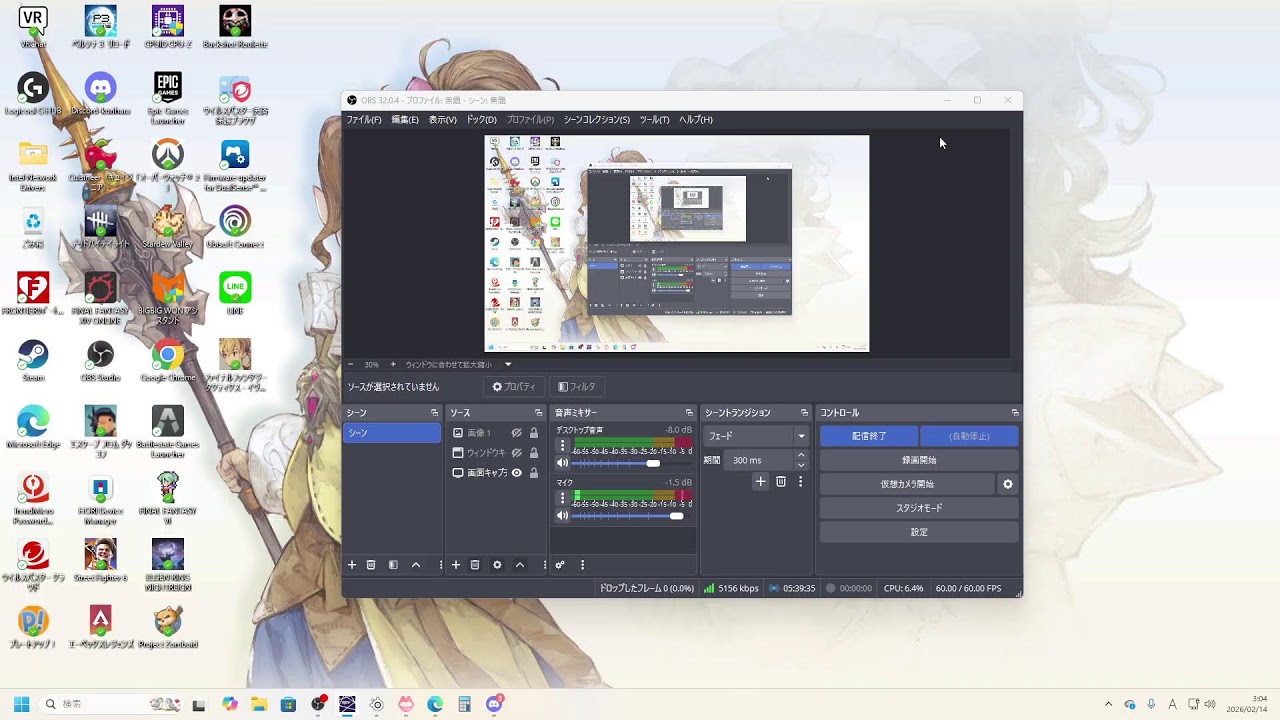This screenshot has width=1280, height=720.
Task: Unlock the ウィンドウキャプチャ source
Action: pyautogui.click(x=534, y=453)
